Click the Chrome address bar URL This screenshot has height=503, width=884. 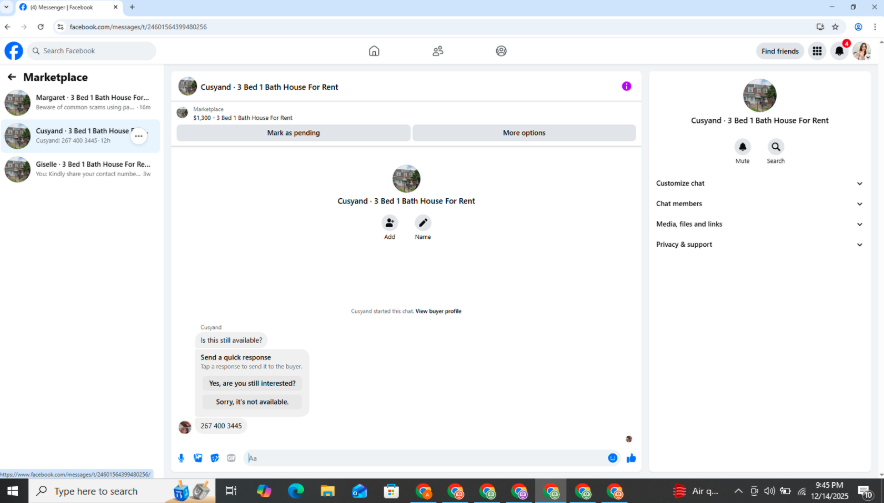(x=138, y=27)
